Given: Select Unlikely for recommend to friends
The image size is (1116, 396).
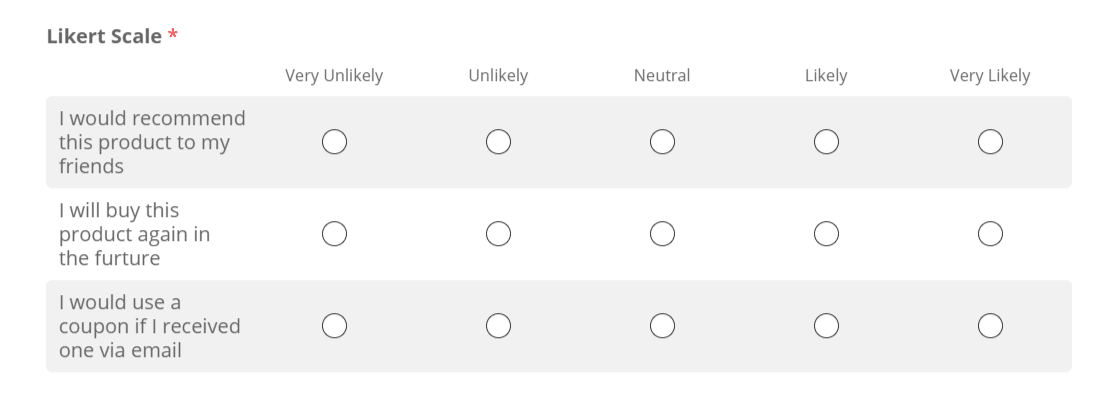Looking at the screenshot, I should (498, 142).
